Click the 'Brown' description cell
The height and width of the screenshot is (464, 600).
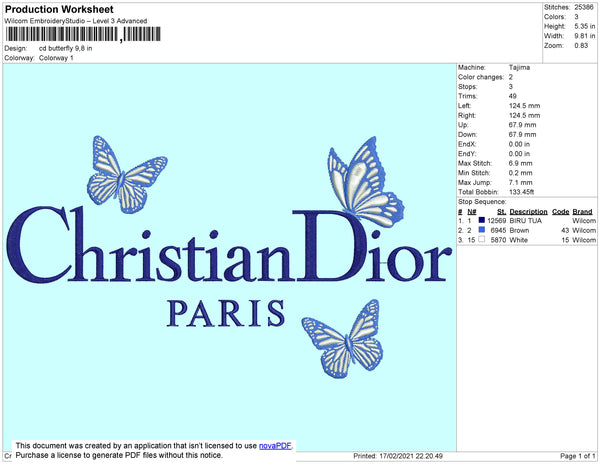[519, 230]
